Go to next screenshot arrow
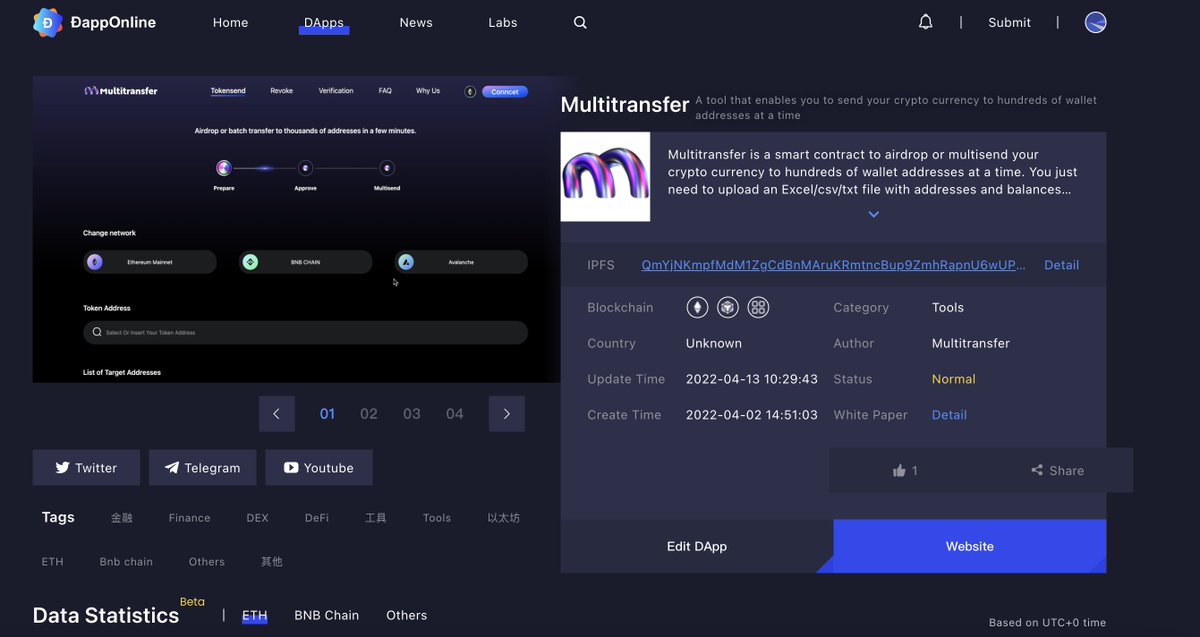Viewport: 1200px width, 637px height. point(507,414)
